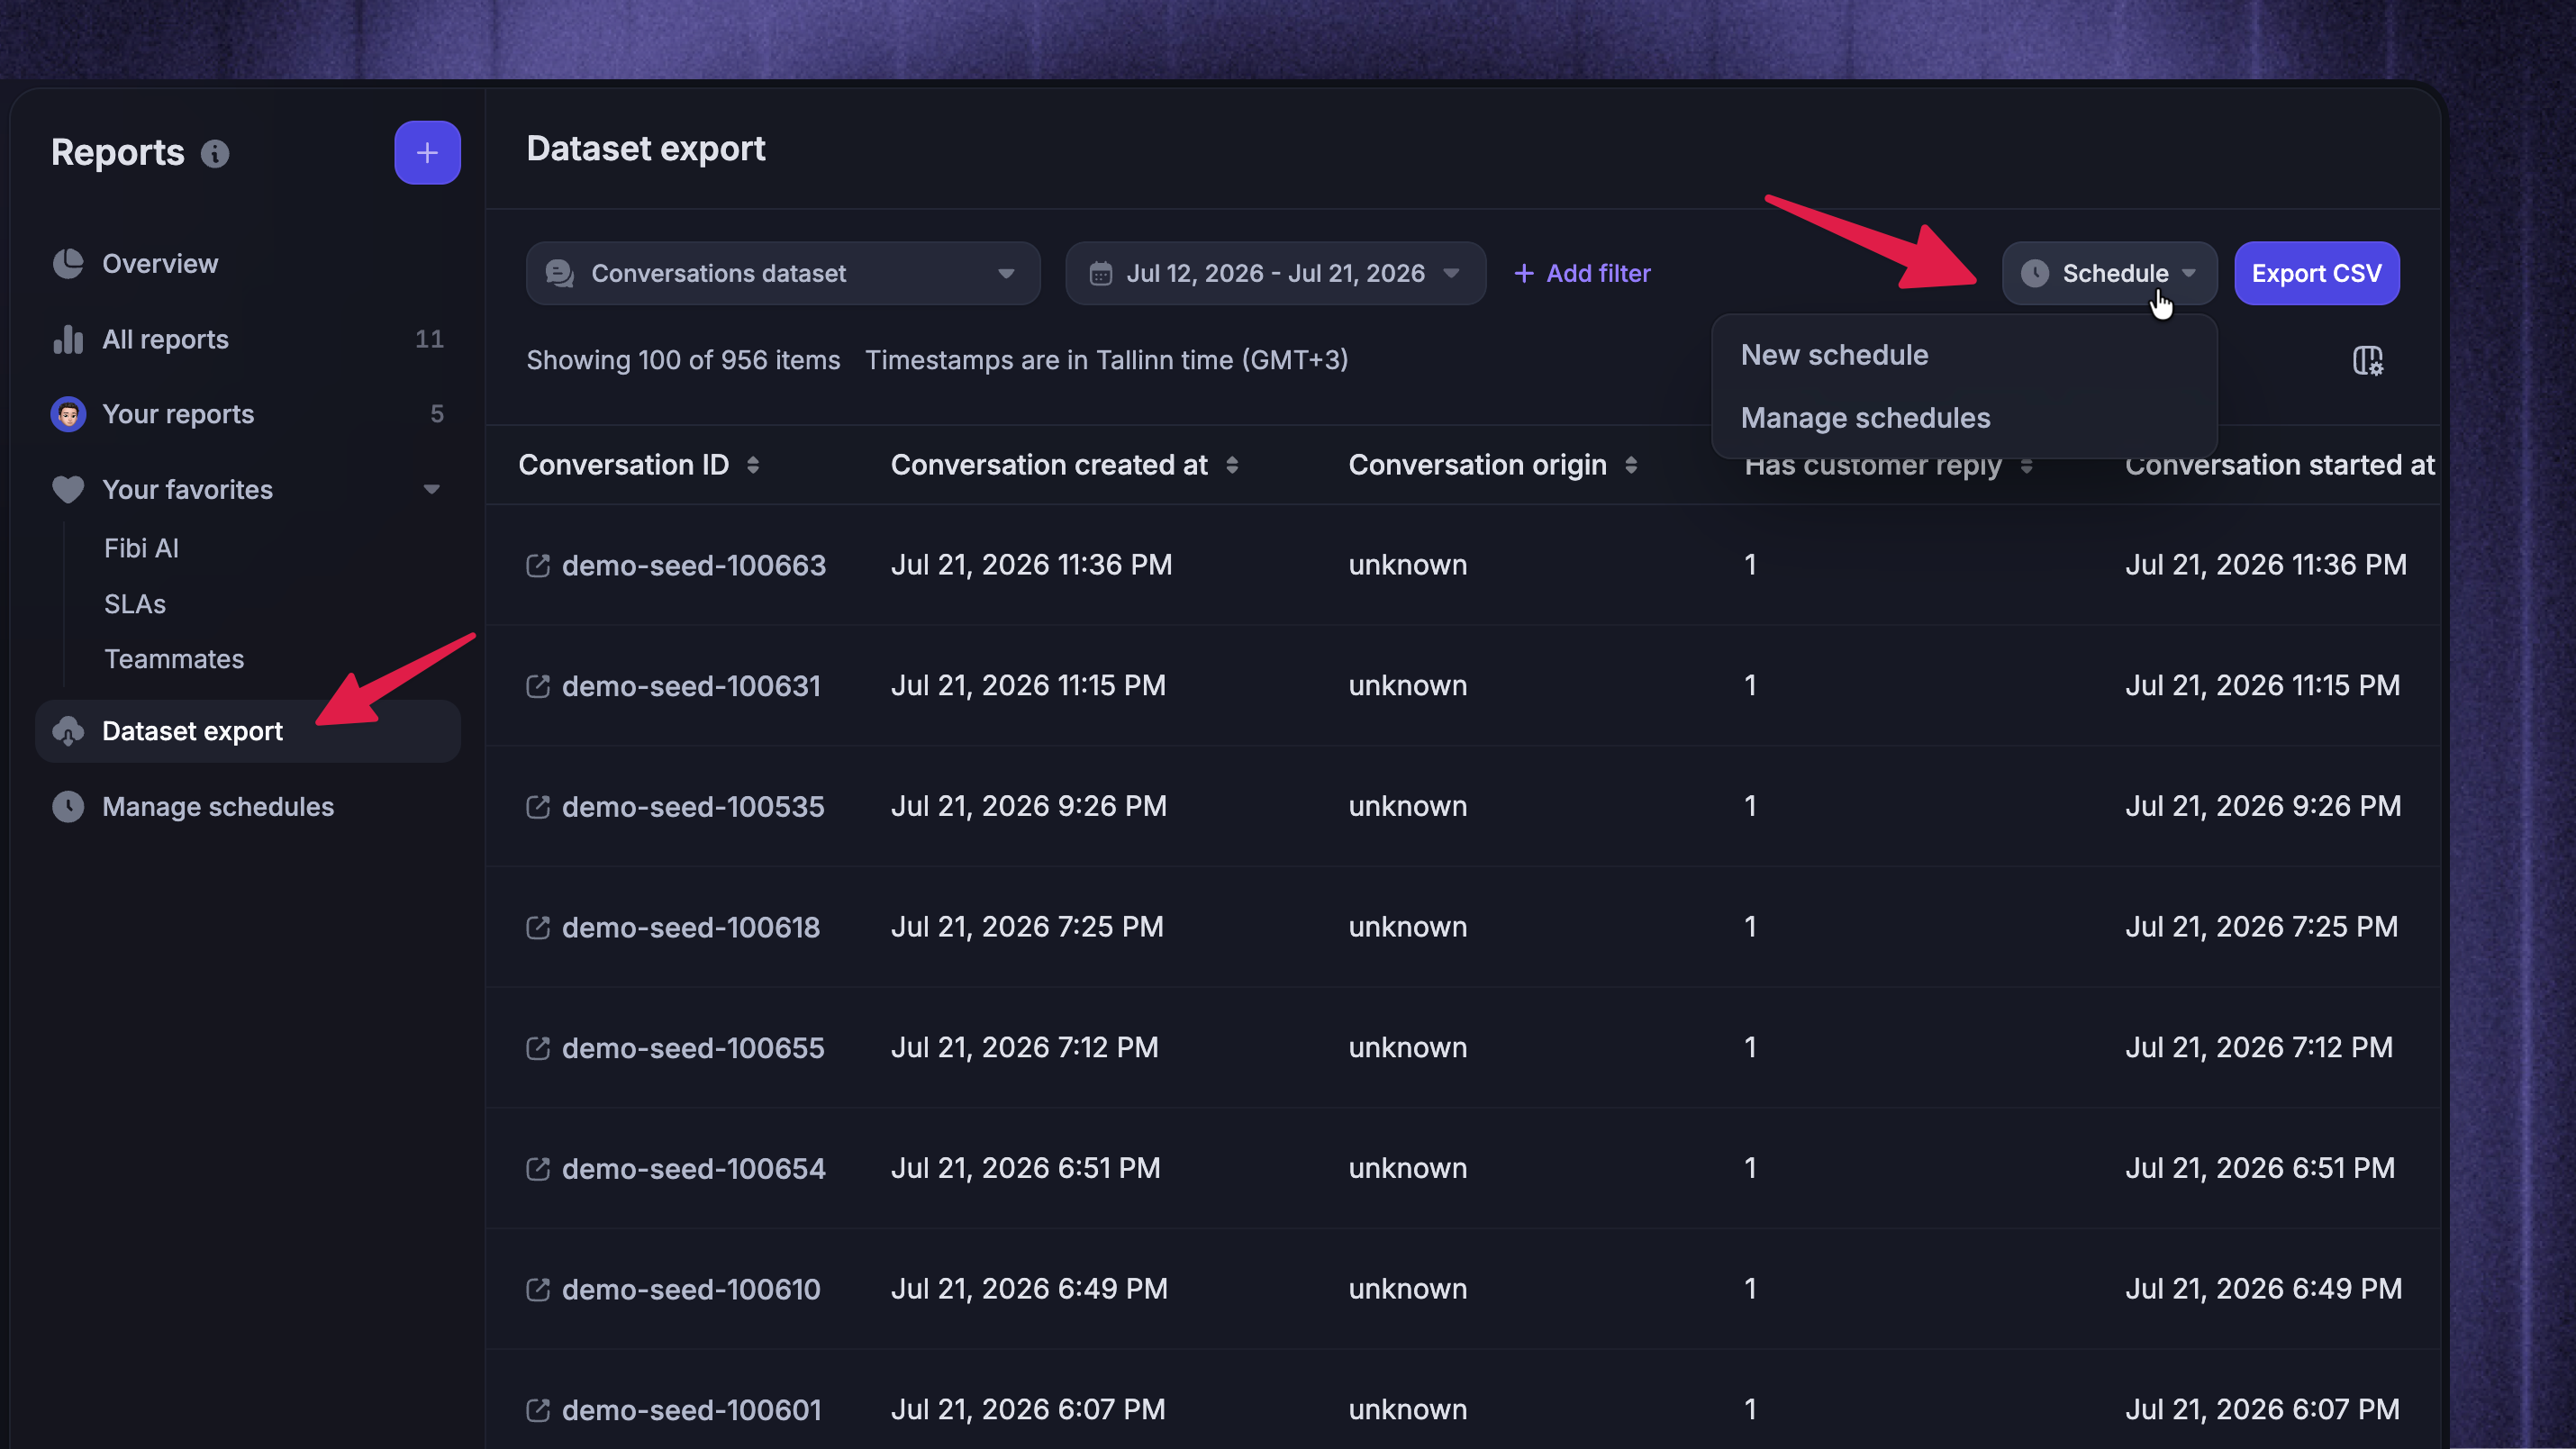Open the demo-seed-100663 conversation link
This screenshot has width=2576, height=1449.
pos(694,566)
